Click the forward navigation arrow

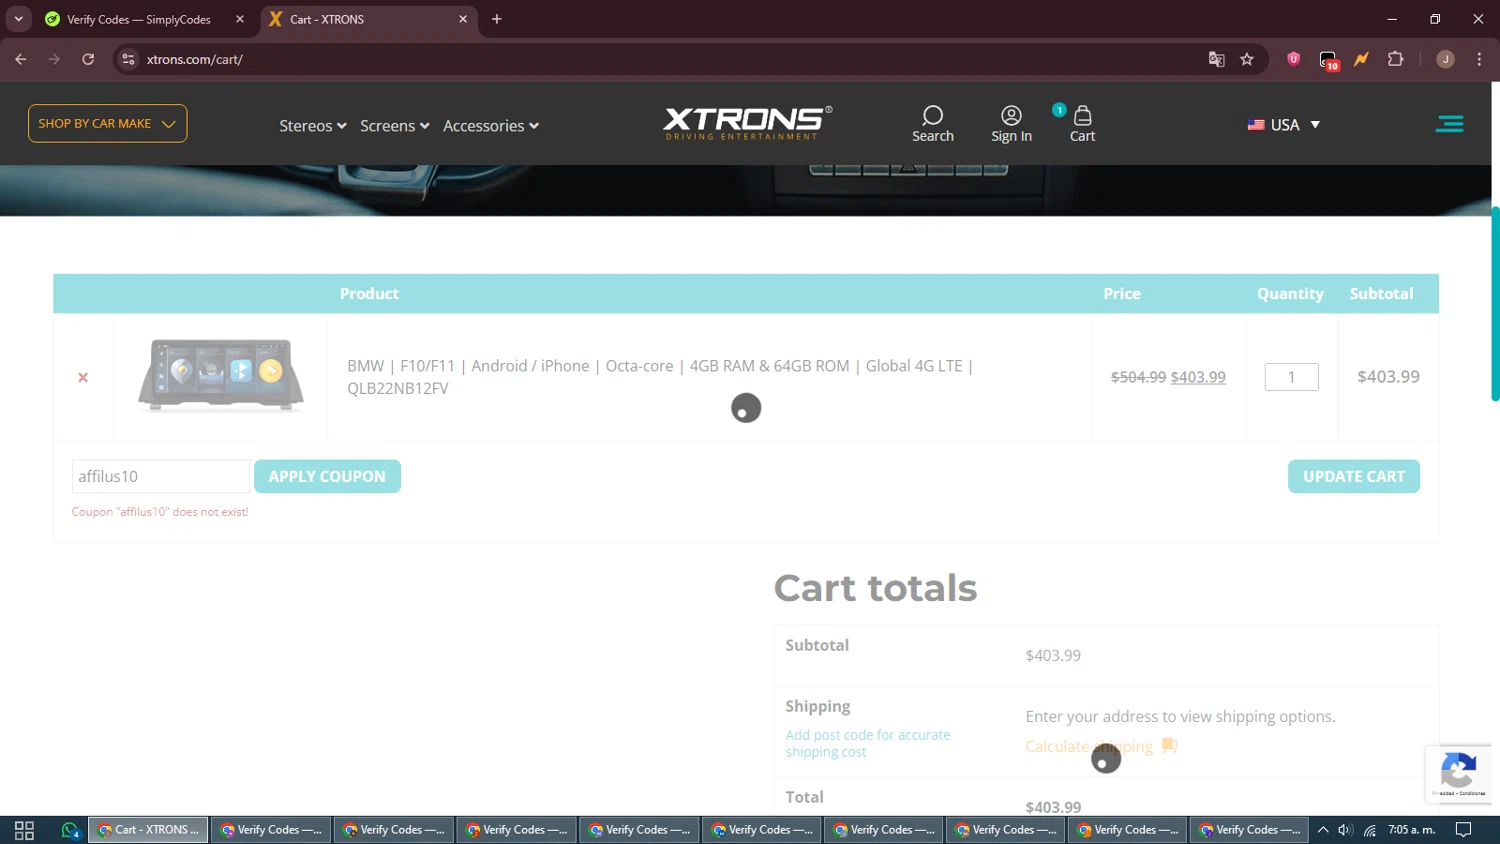[x=54, y=59]
